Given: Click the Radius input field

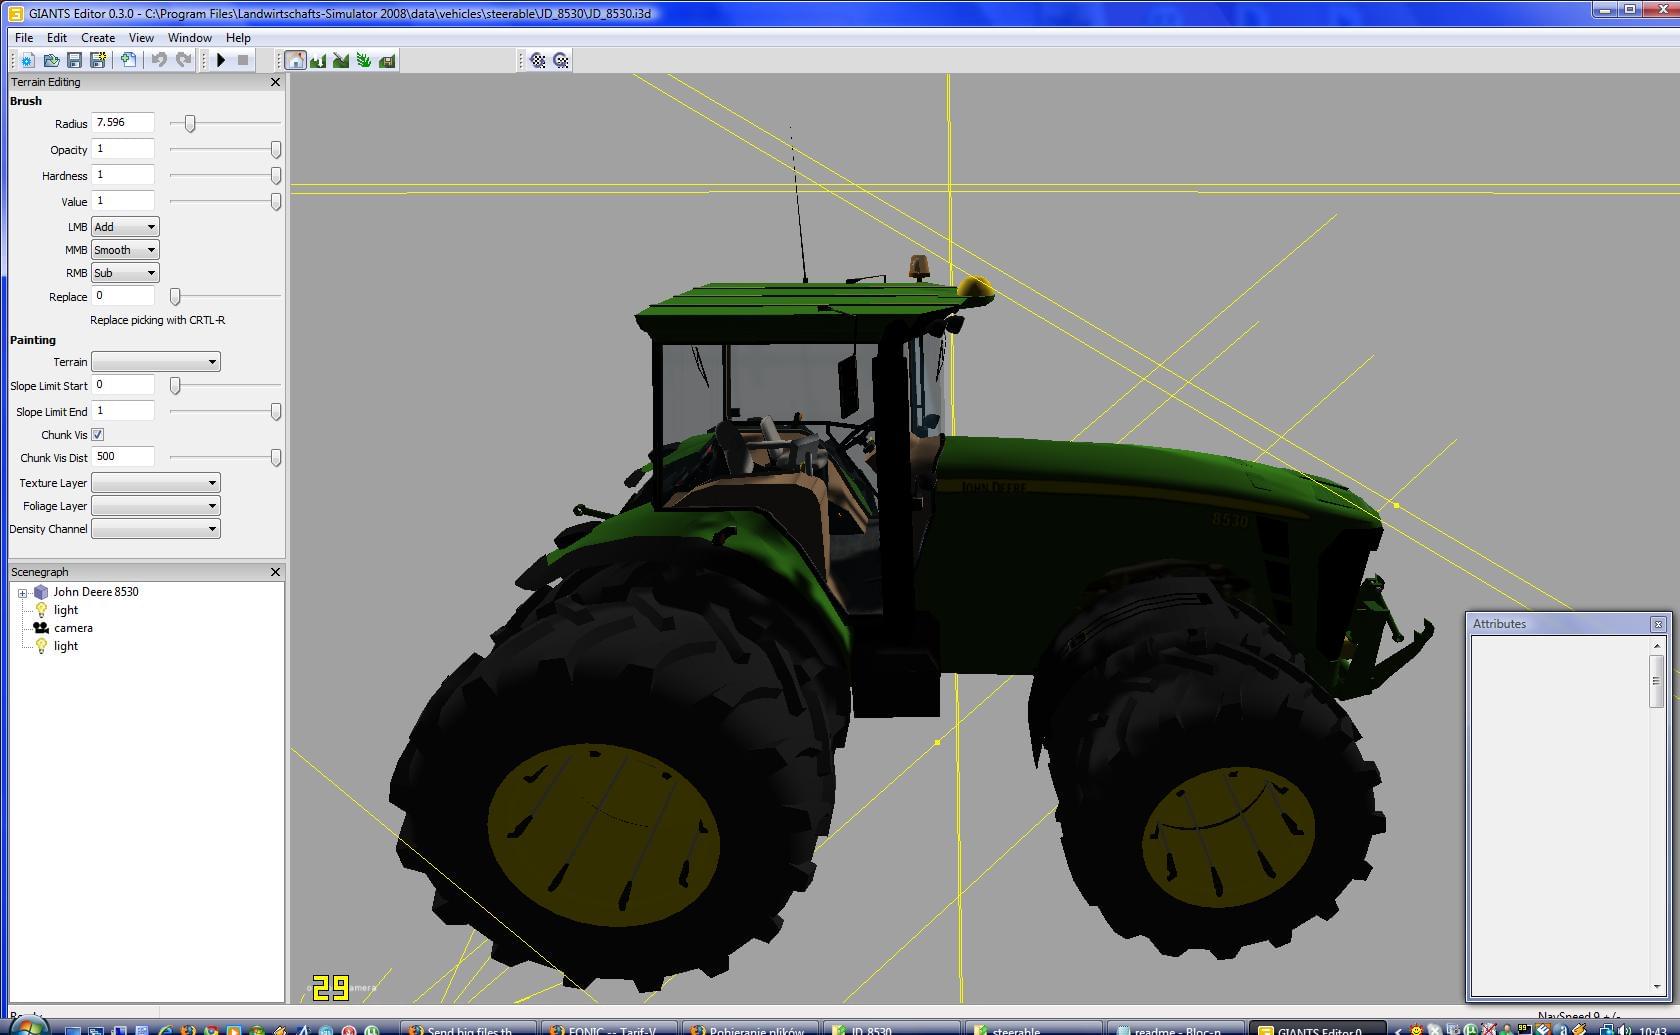Looking at the screenshot, I should [123, 123].
